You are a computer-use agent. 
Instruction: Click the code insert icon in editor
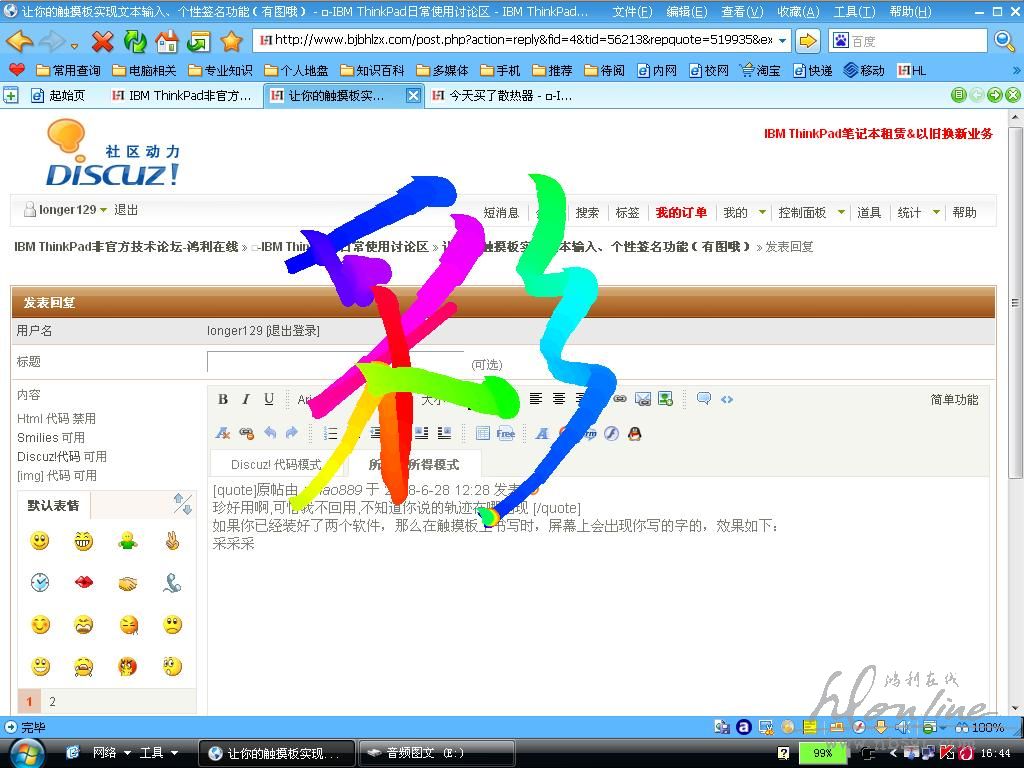(727, 399)
